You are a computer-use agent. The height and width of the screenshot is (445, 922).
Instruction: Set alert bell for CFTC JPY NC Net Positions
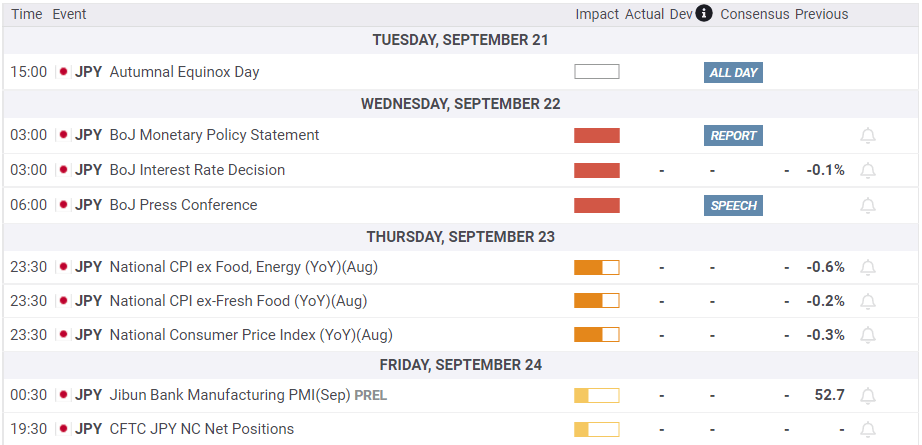[868, 430]
